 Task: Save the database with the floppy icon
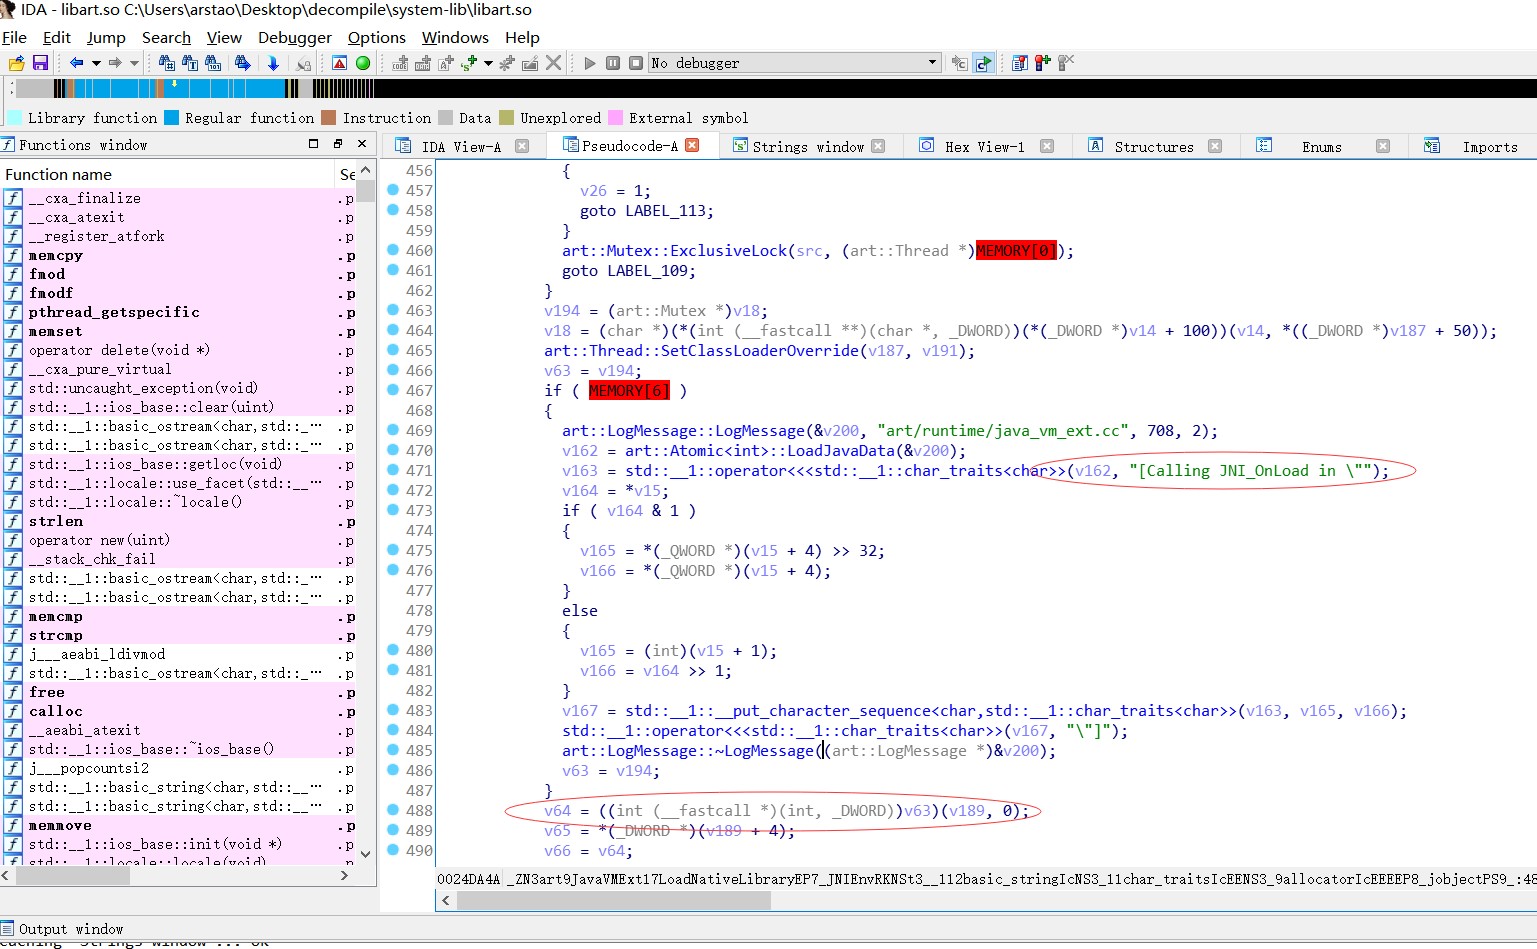tap(40, 63)
